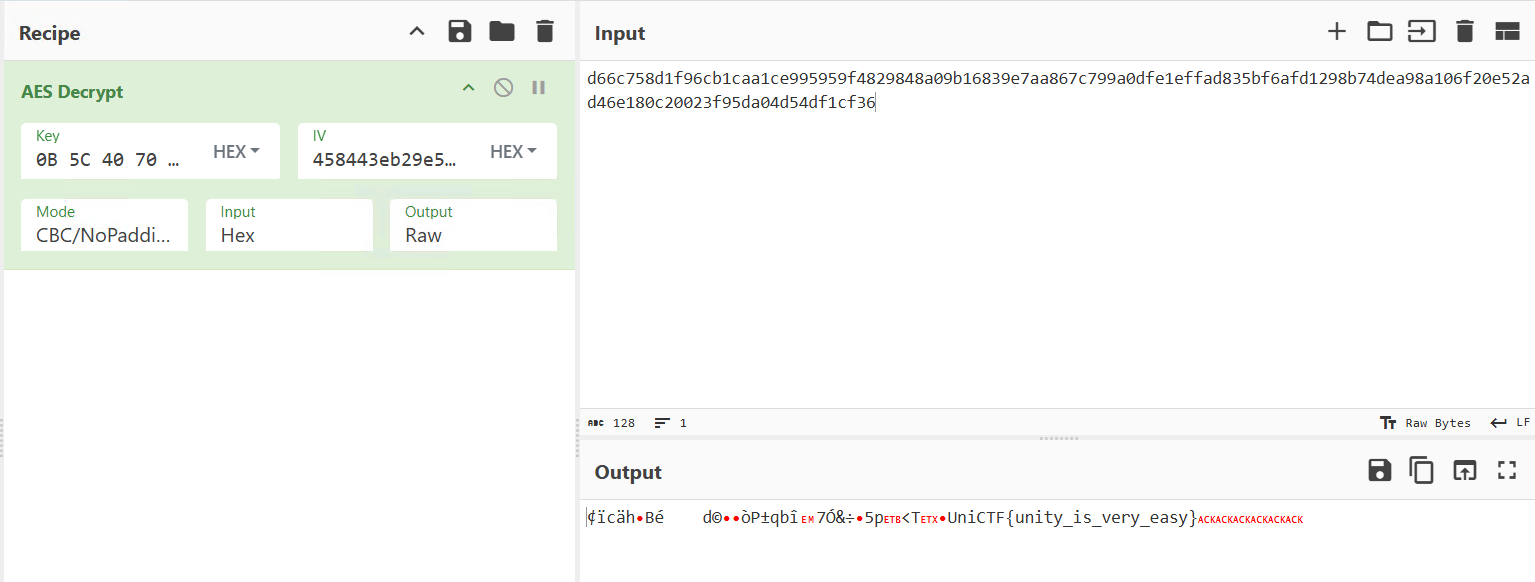
Task: Disable the AES Decrypt operation
Action: coord(504,88)
